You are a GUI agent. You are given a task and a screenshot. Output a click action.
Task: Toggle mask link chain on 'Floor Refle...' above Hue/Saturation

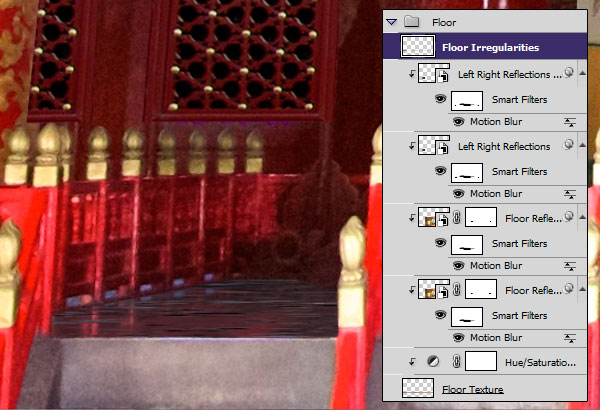click(456, 289)
